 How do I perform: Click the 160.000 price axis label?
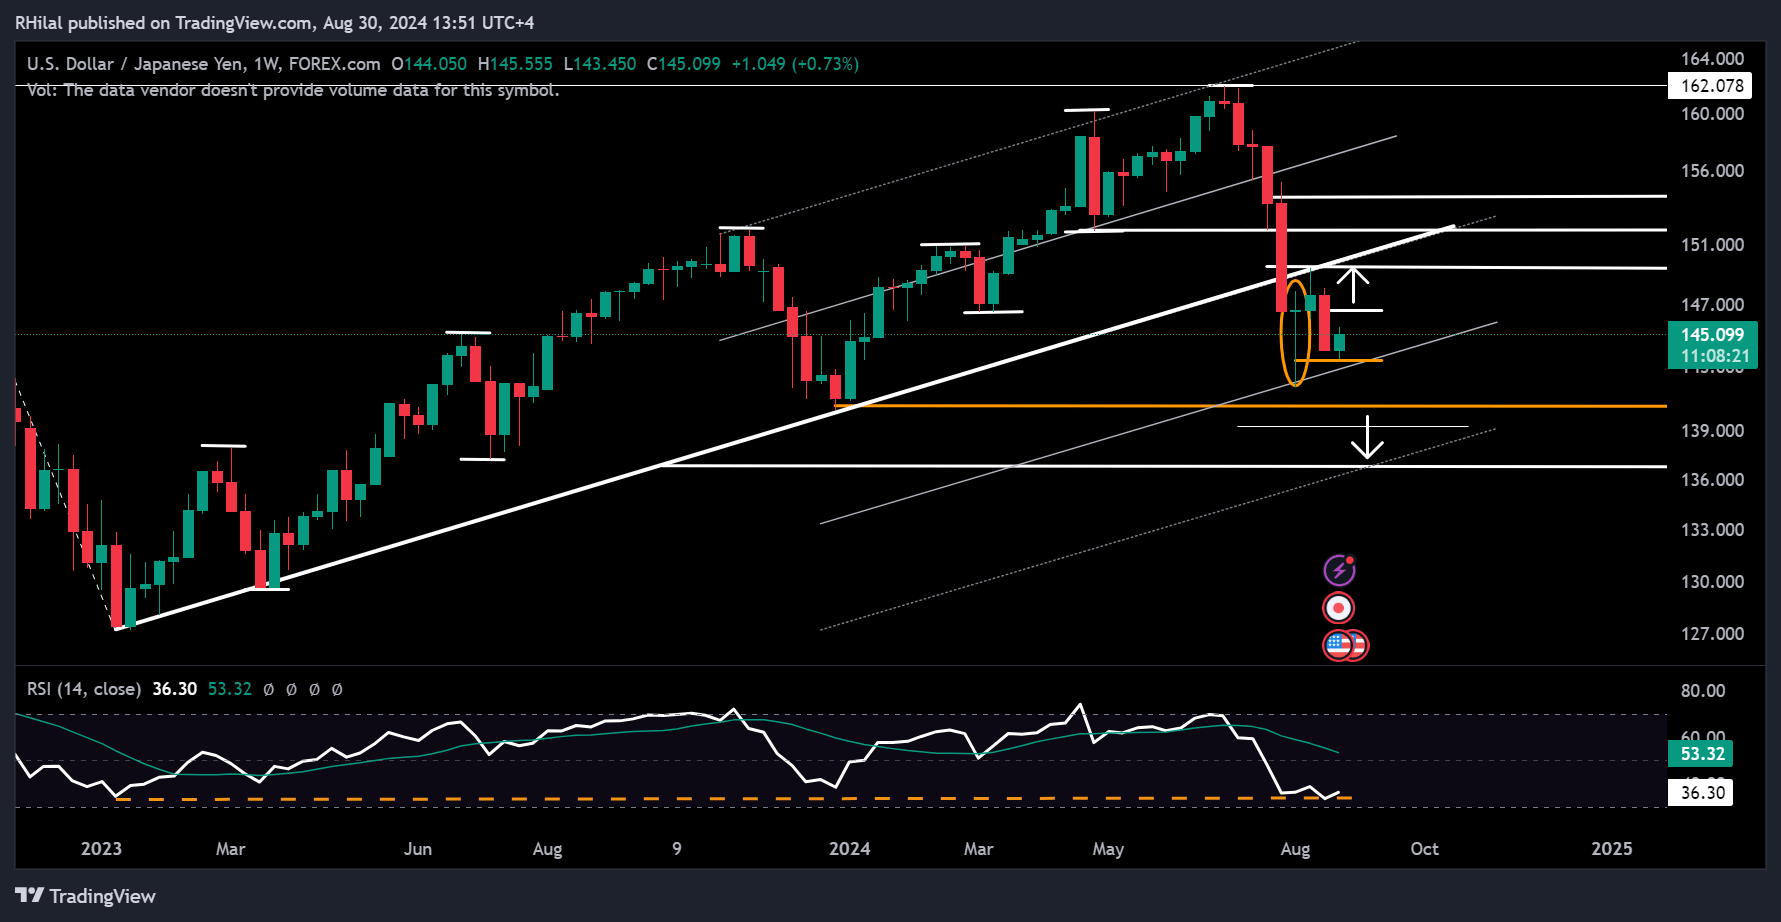[1712, 114]
